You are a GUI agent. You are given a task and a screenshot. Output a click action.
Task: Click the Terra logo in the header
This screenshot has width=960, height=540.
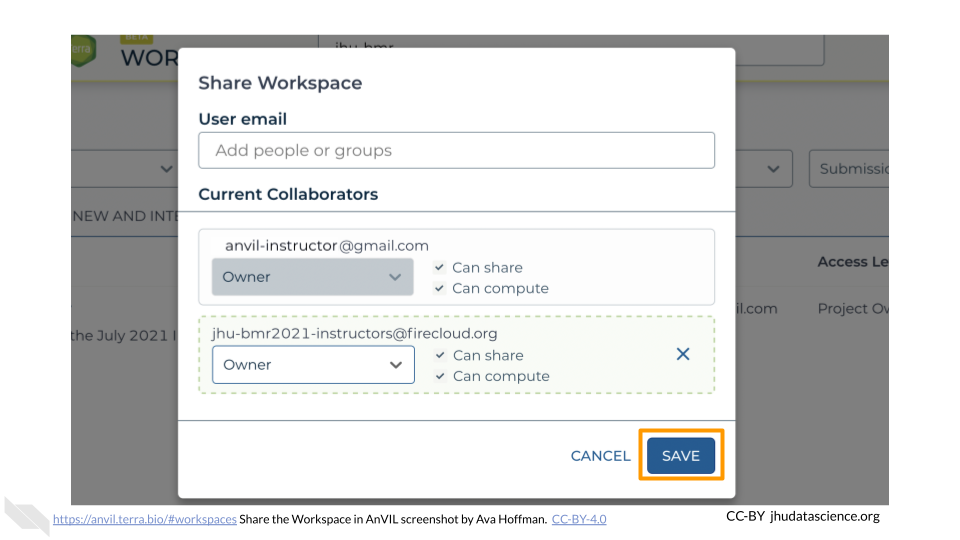coord(83,52)
